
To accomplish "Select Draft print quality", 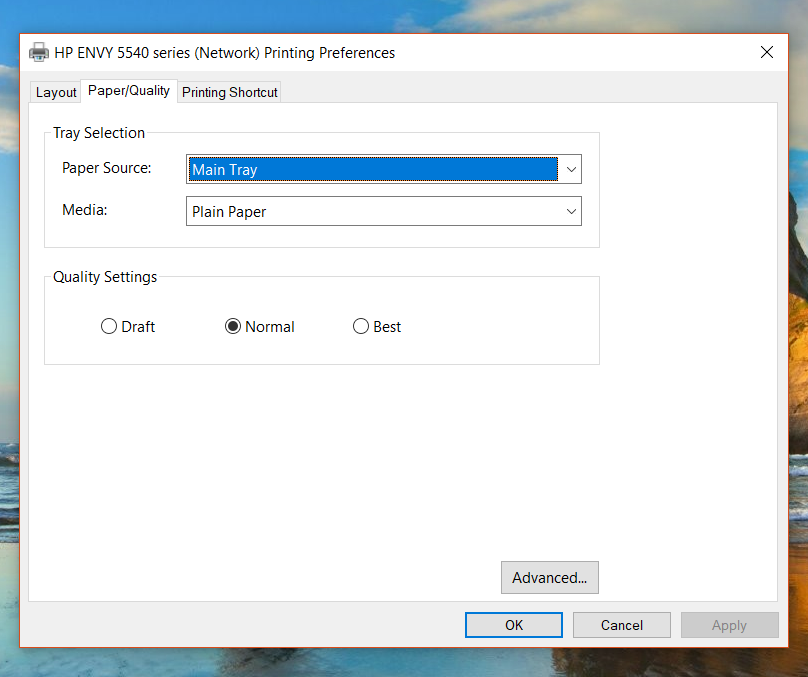I will point(128,326).
